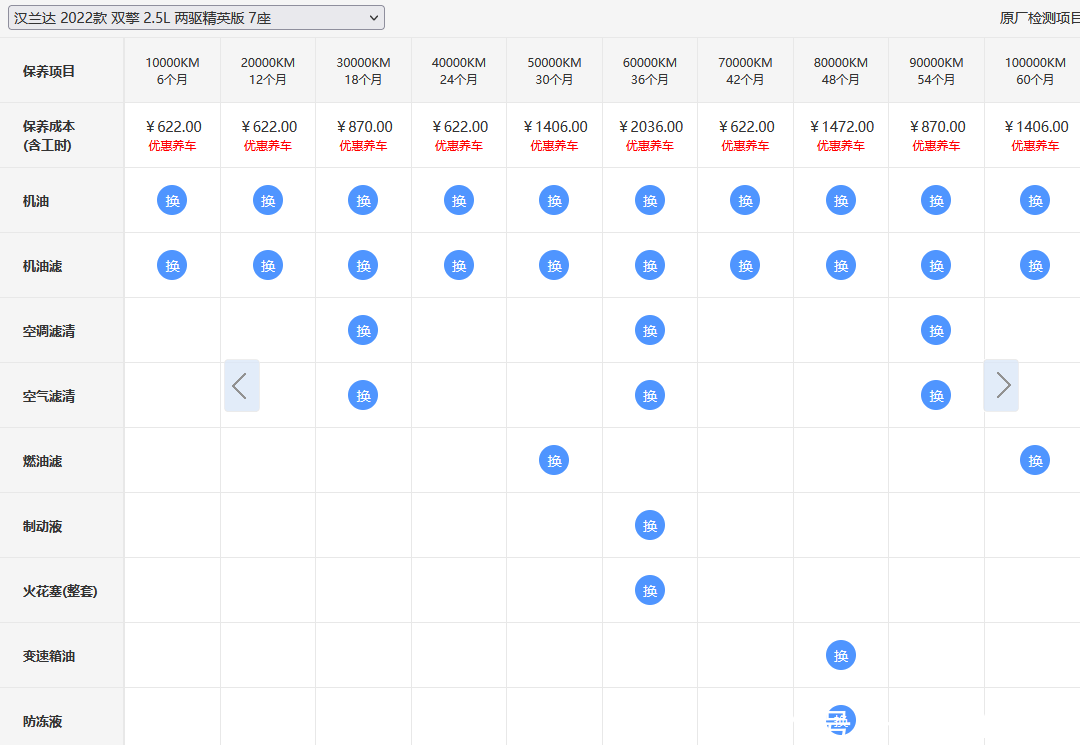
Task: Click 变速箱油 replace icon under 80000KM
Action: point(841,655)
